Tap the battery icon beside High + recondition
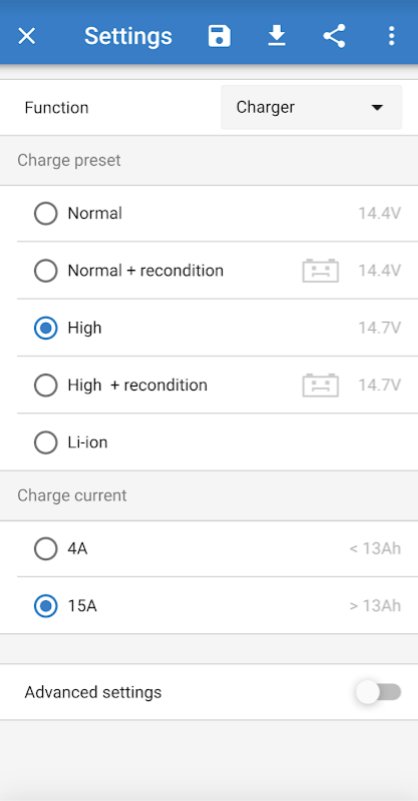The width and height of the screenshot is (418, 801). (x=320, y=385)
